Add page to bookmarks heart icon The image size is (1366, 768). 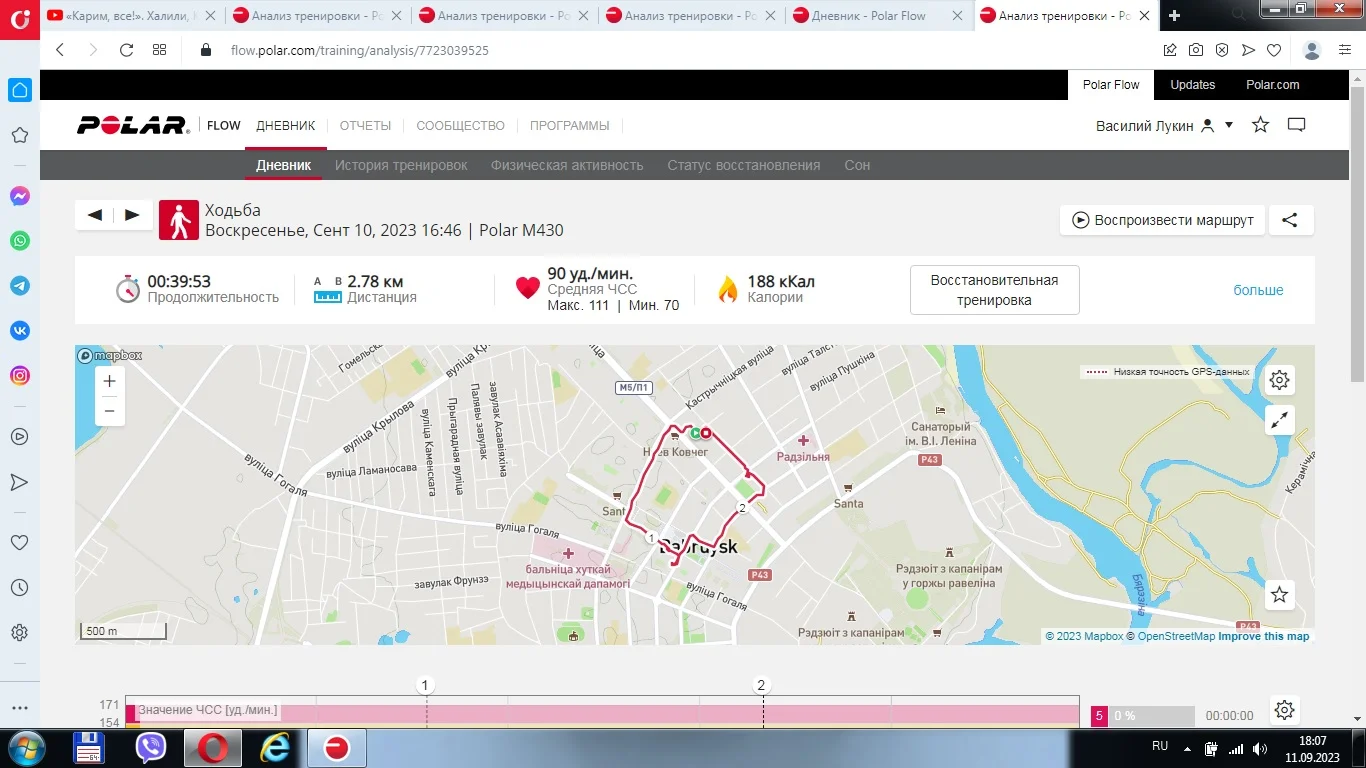point(1274,50)
